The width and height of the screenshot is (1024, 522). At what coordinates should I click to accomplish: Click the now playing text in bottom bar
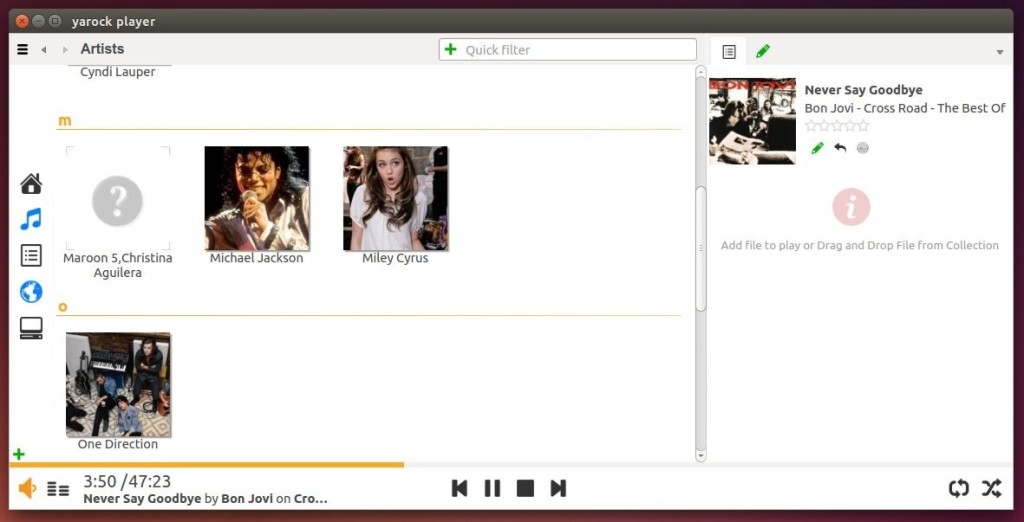pyautogui.click(x=205, y=498)
